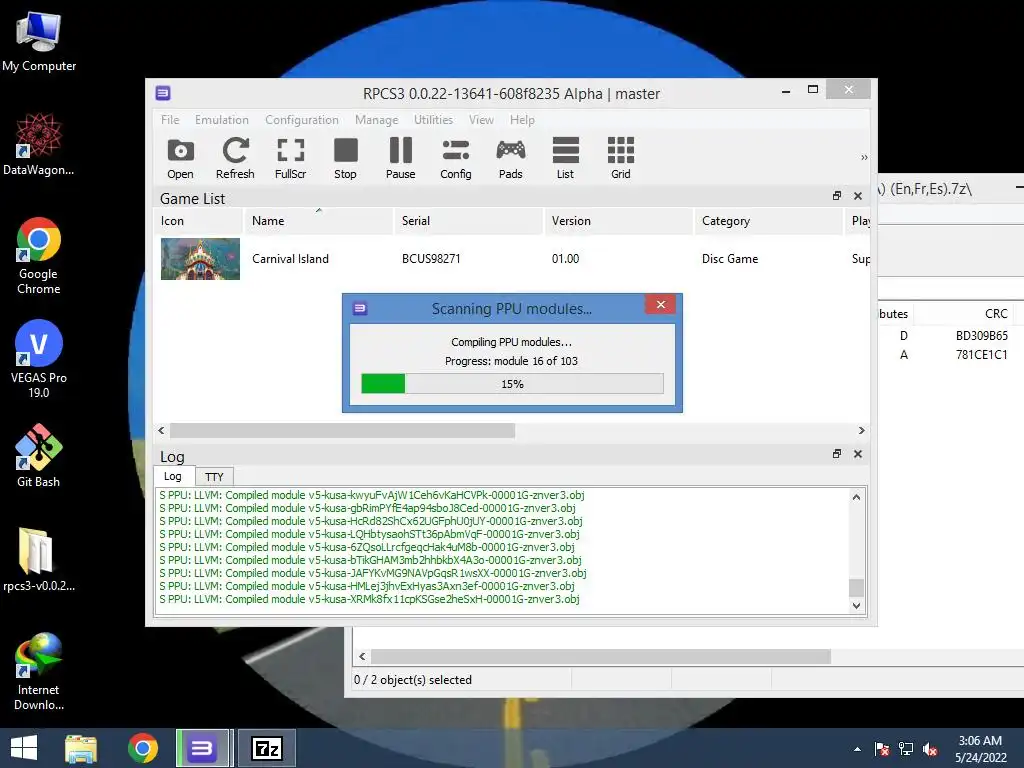The image size is (1024, 768).
Task: Switch to 7-Zip taskbar button
Action: [x=267, y=748]
